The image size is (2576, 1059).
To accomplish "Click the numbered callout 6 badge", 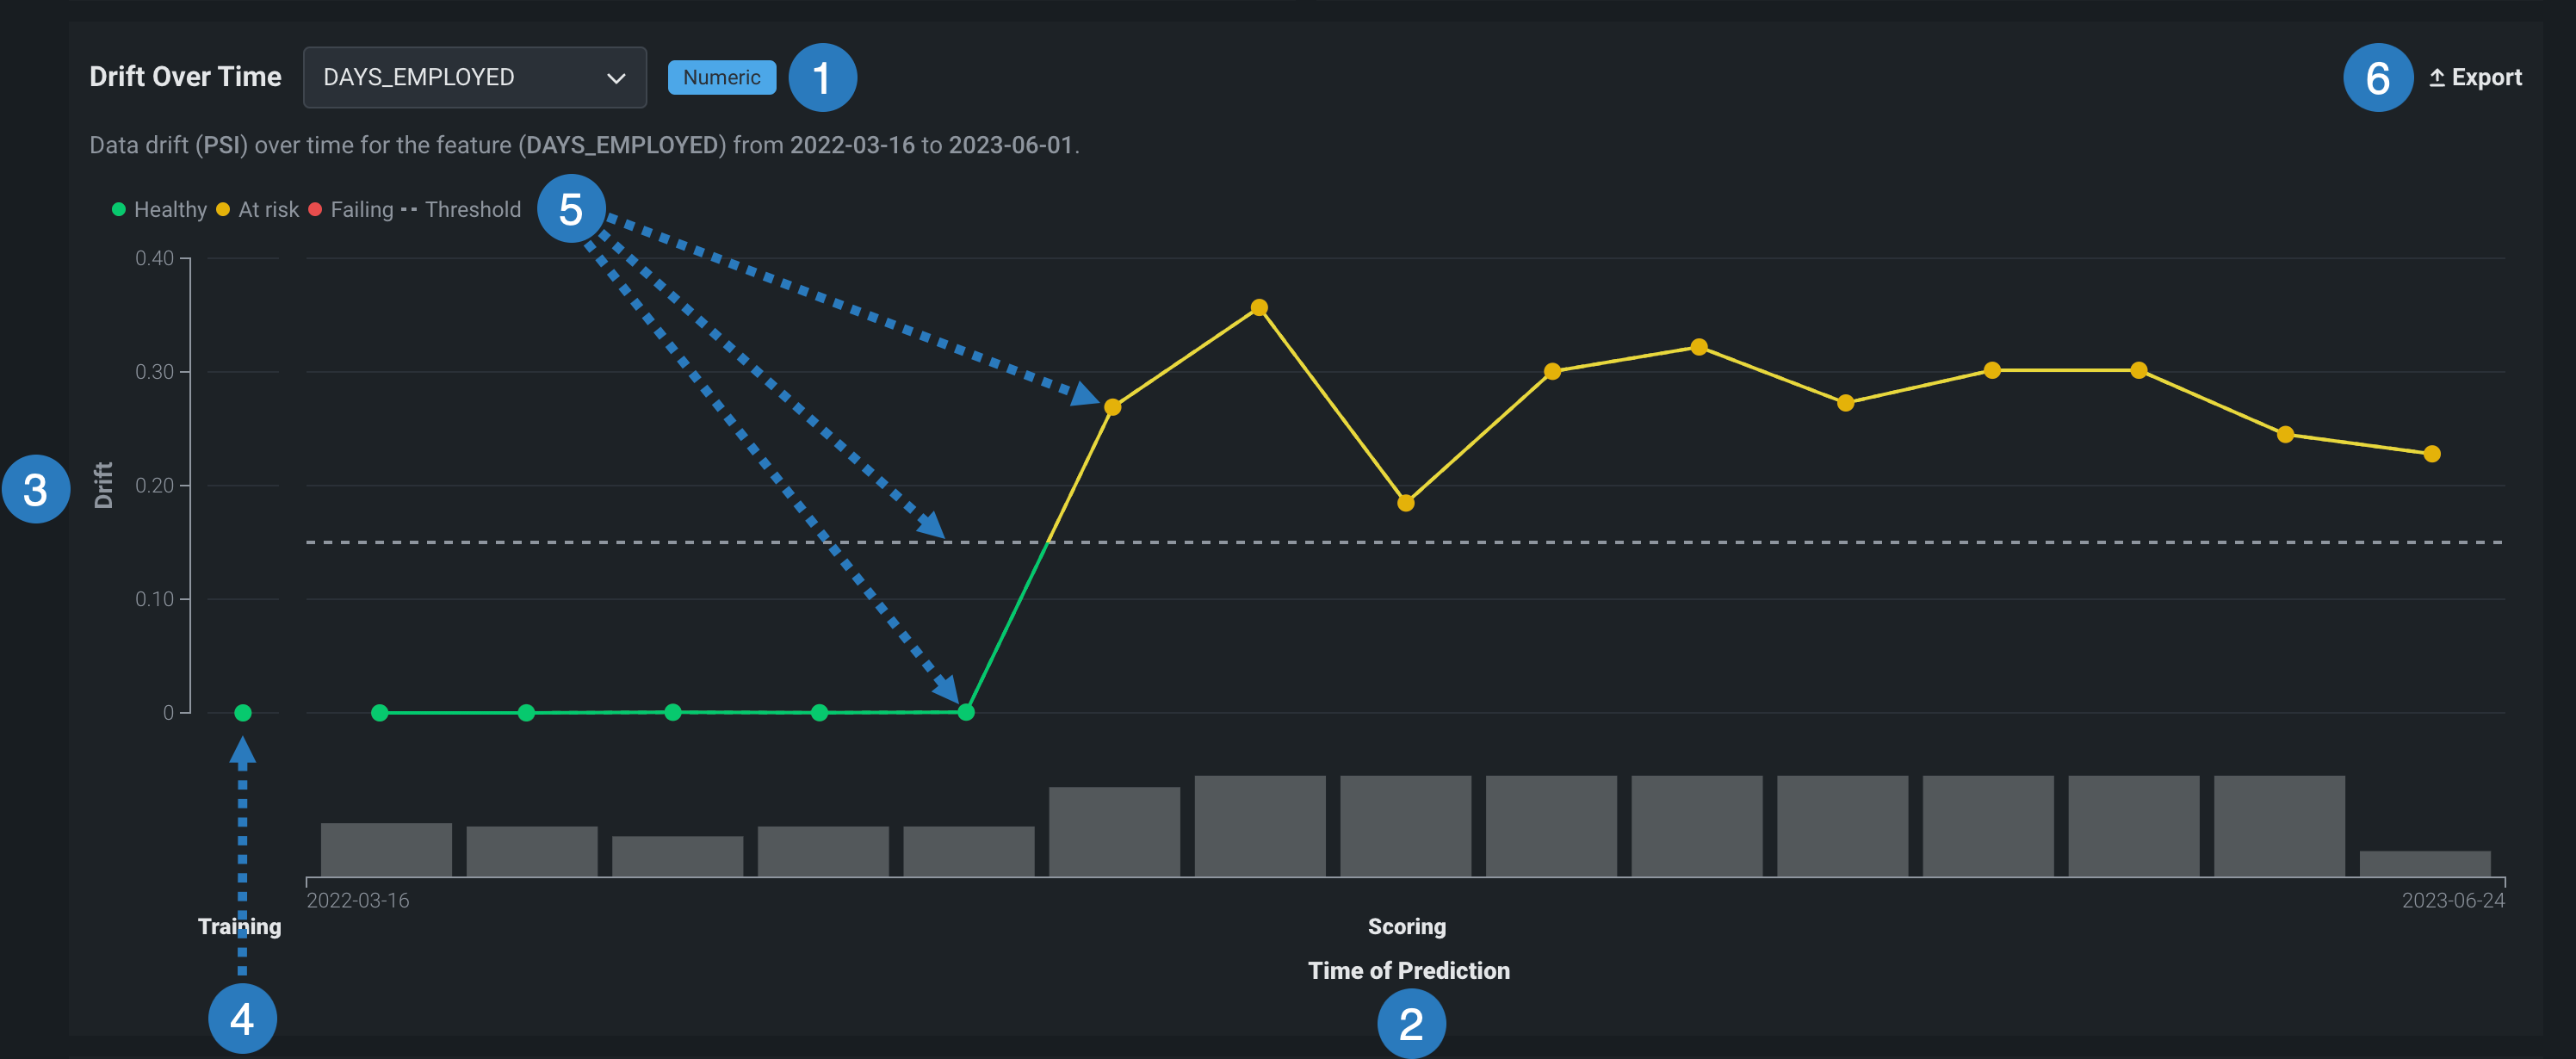I will click(2378, 78).
